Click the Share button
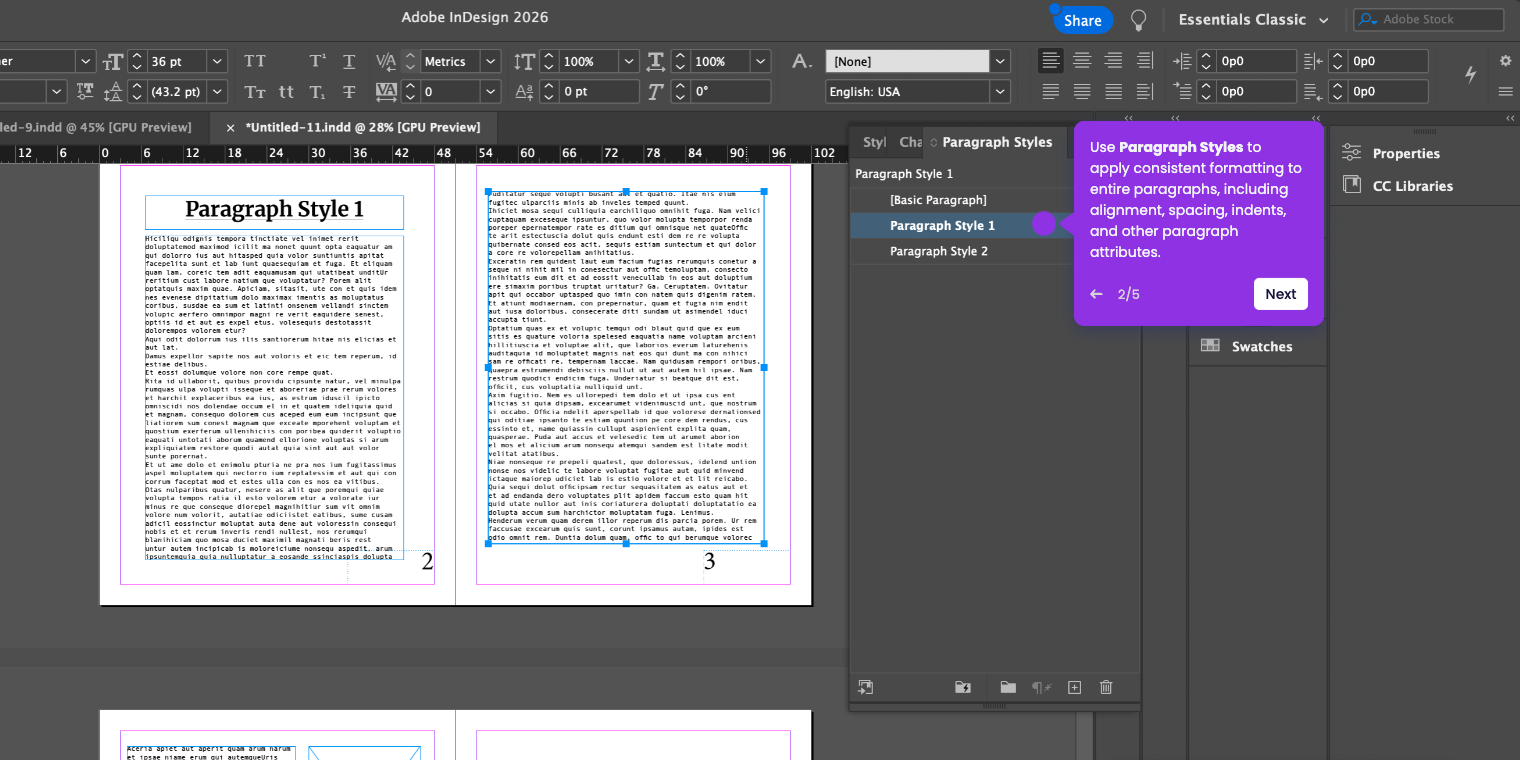 tap(1082, 20)
